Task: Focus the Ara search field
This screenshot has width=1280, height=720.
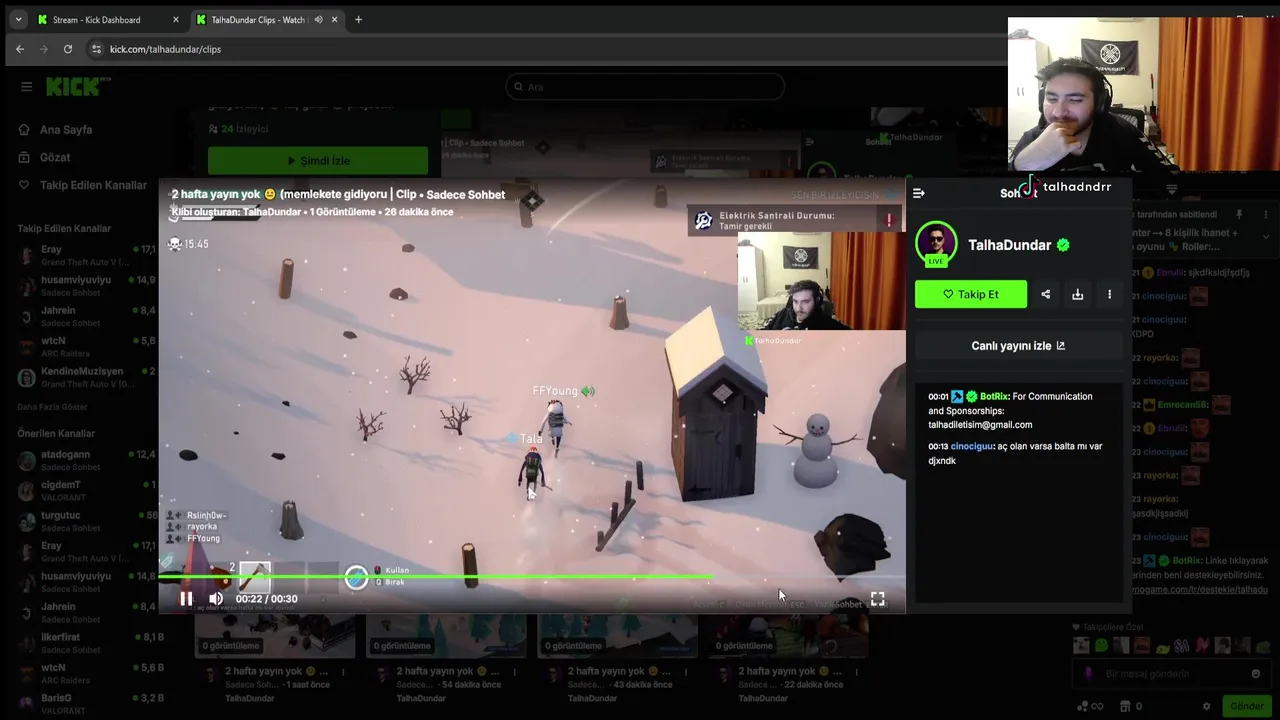Action: (x=645, y=87)
